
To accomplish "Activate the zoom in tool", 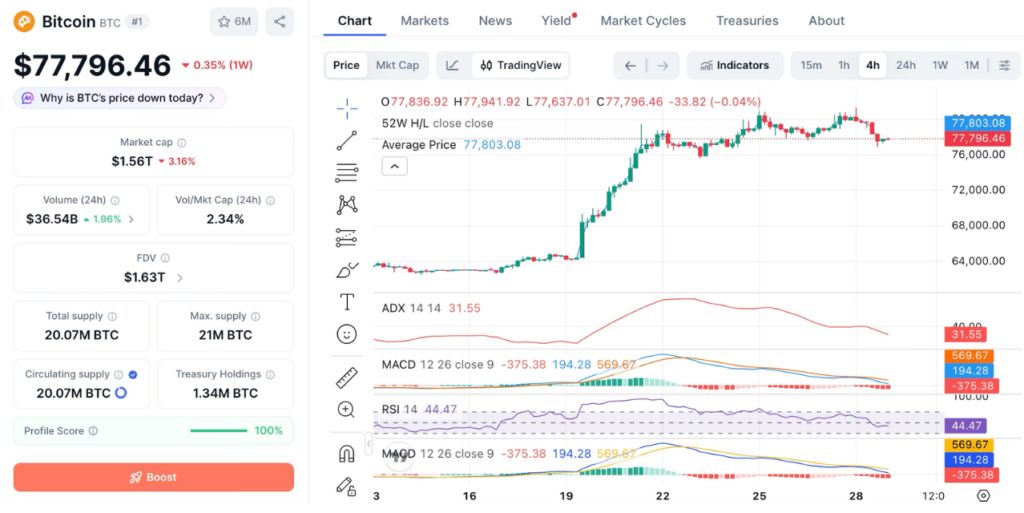I will tap(346, 410).
